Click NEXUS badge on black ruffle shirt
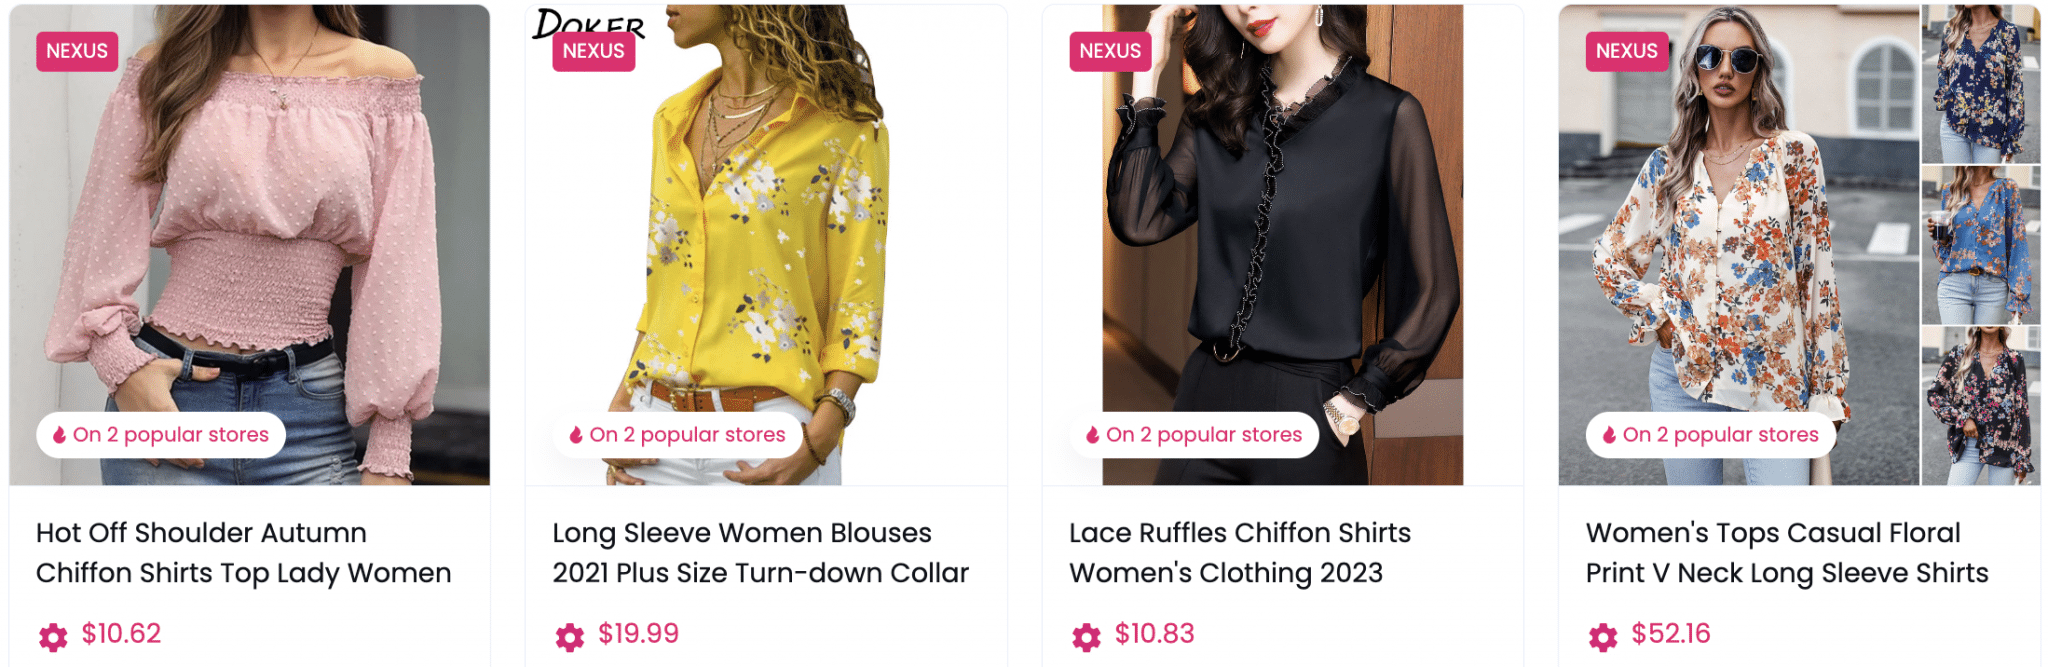 (1110, 51)
